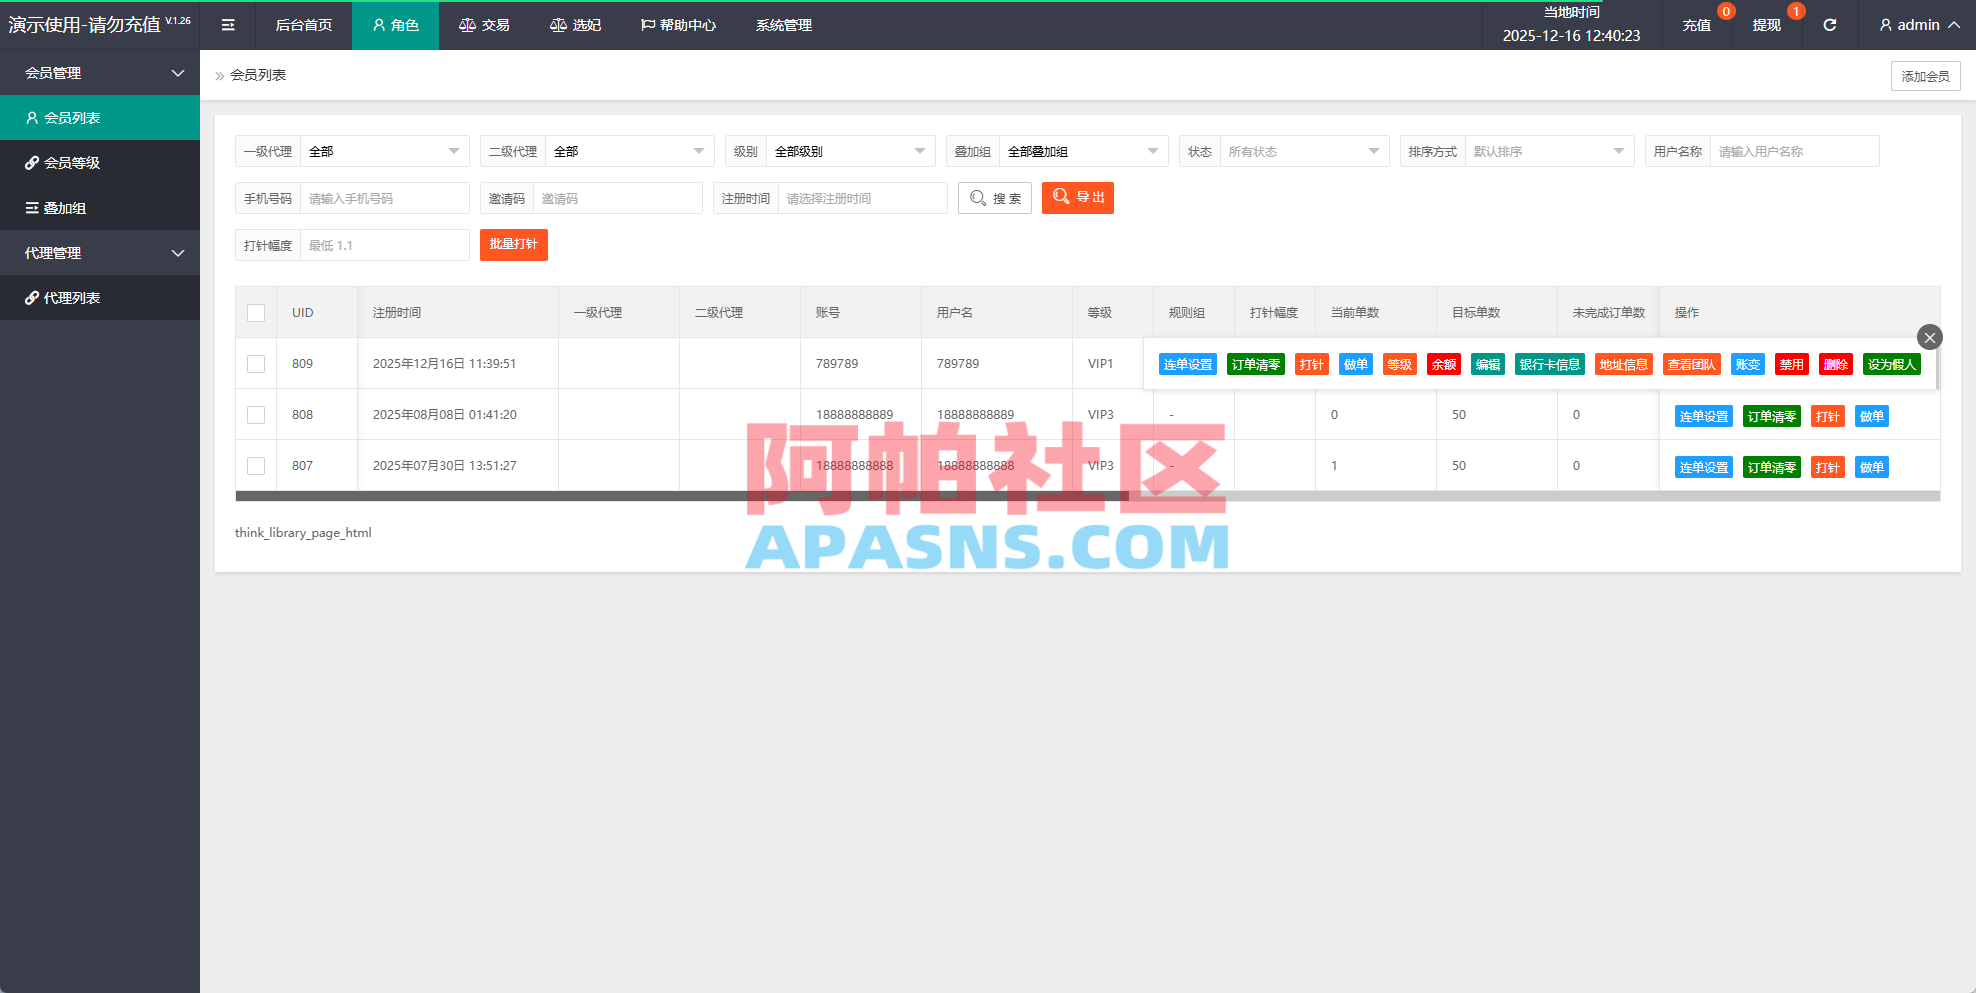Focus the 用户名称 input field
The image size is (1976, 993).
[1794, 151]
